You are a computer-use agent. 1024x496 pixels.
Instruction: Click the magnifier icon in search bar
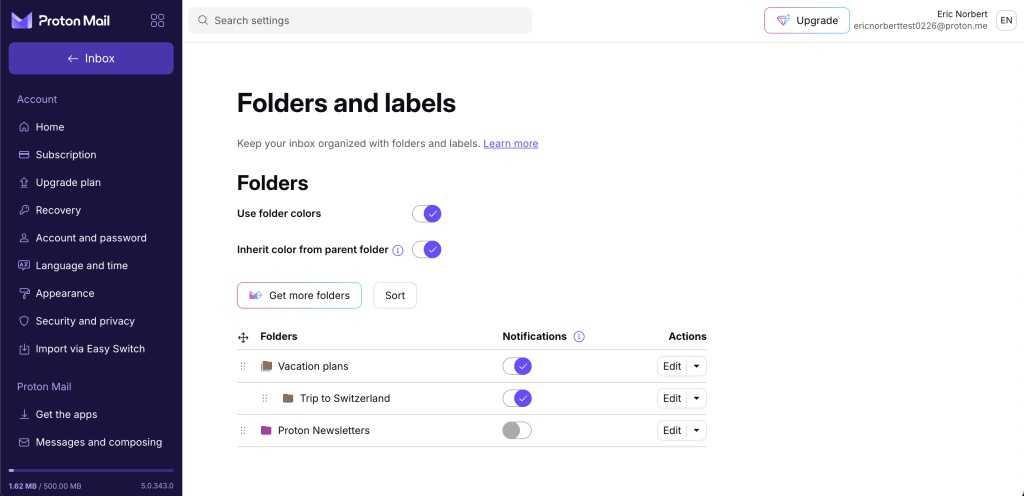click(x=203, y=20)
